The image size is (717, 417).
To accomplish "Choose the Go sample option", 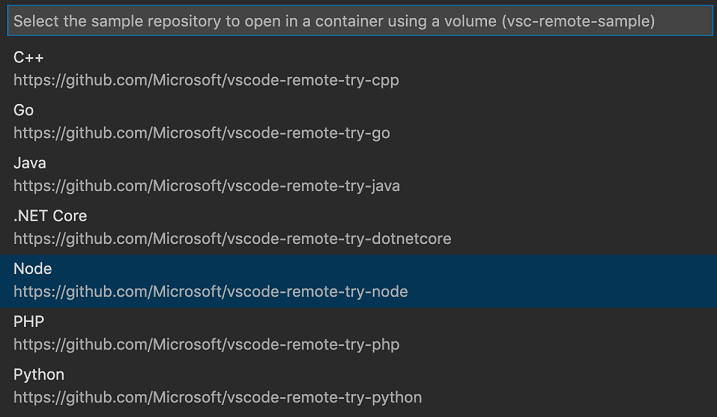I will [24, 110].
